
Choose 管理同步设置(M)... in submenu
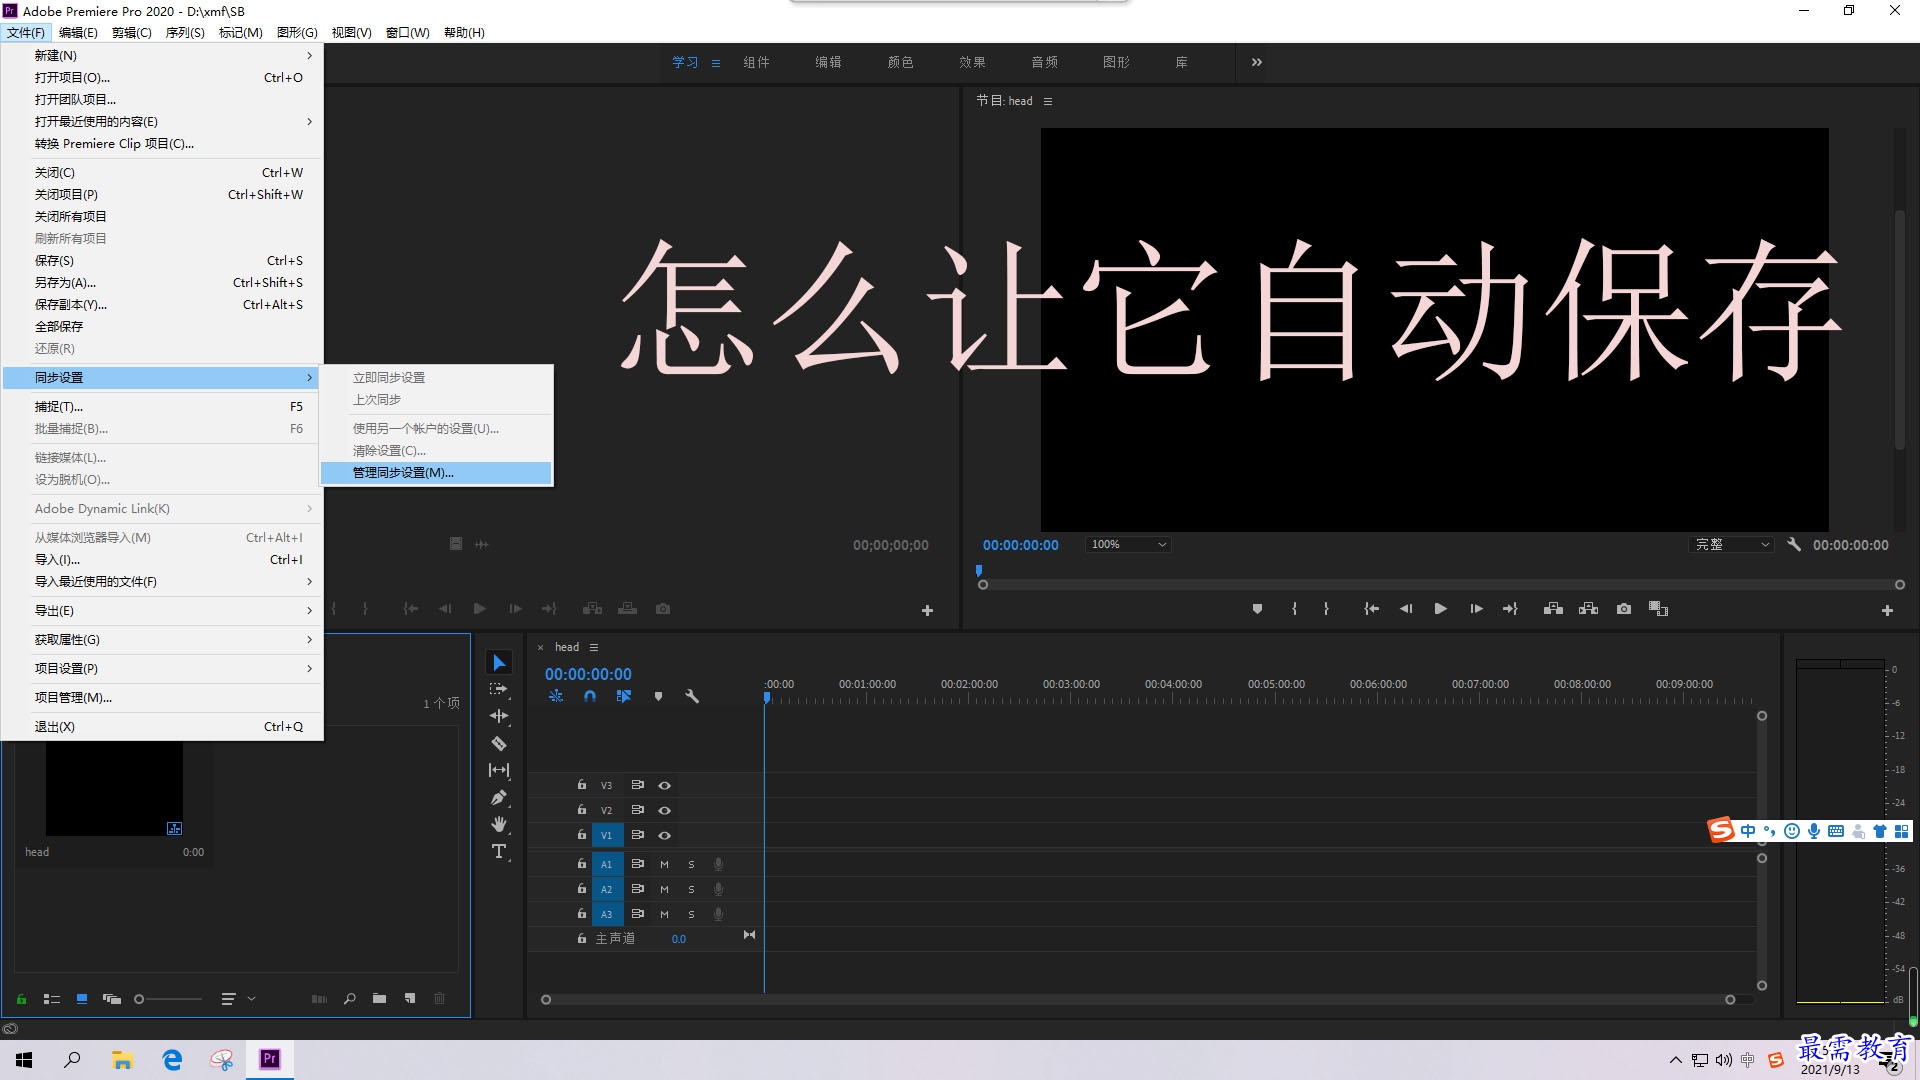point(436,472)
